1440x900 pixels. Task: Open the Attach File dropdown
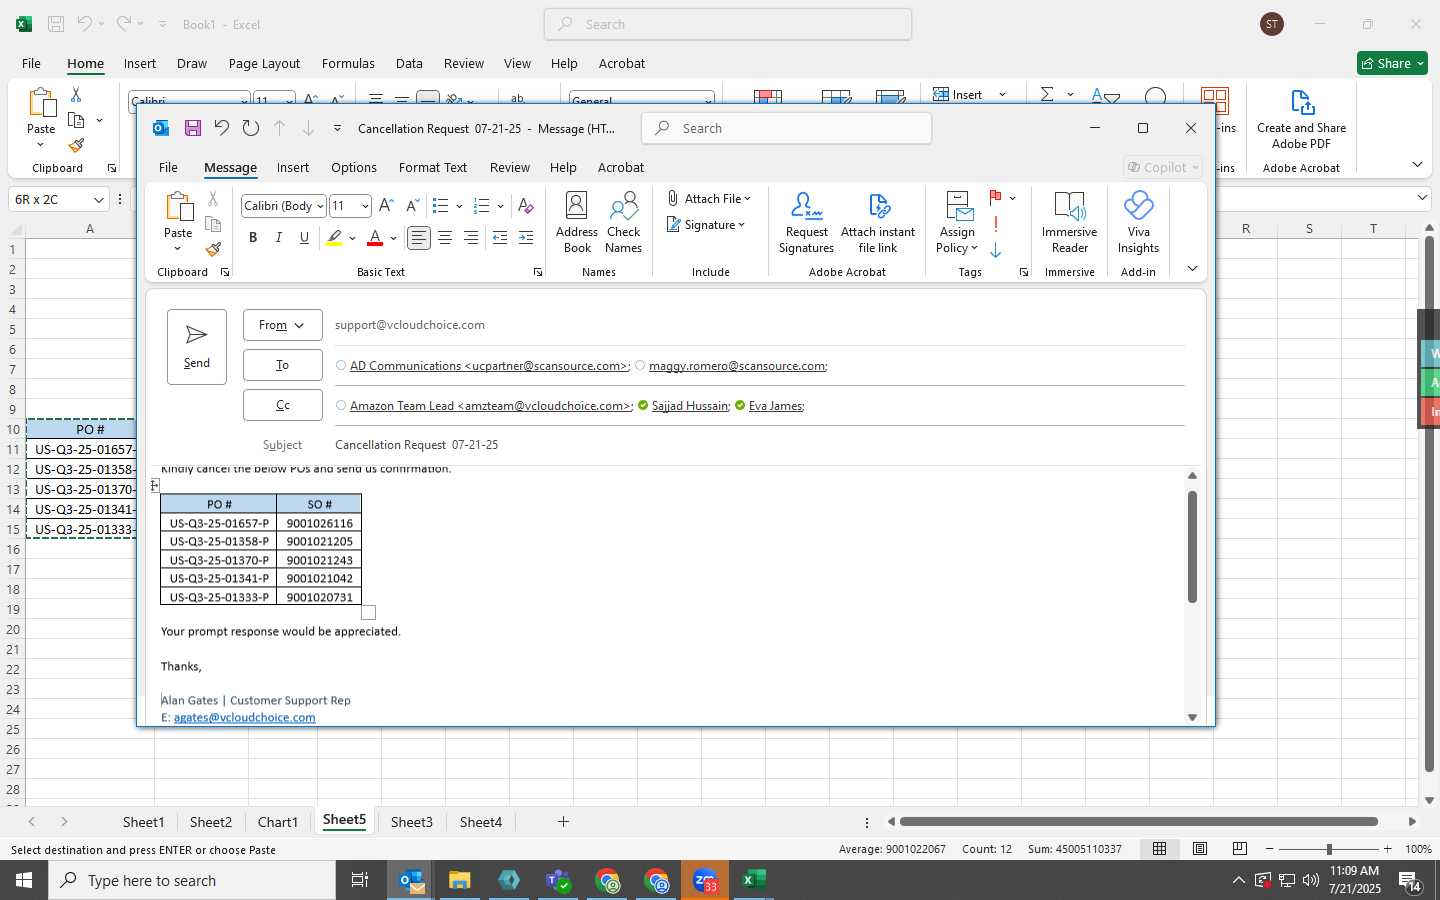[x=709, y=199]
